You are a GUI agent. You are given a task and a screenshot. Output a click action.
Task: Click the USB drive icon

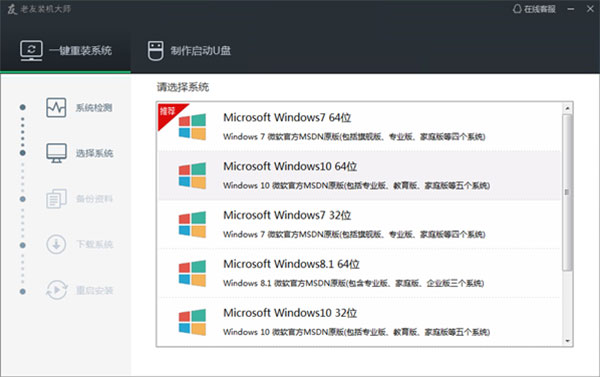155,51
